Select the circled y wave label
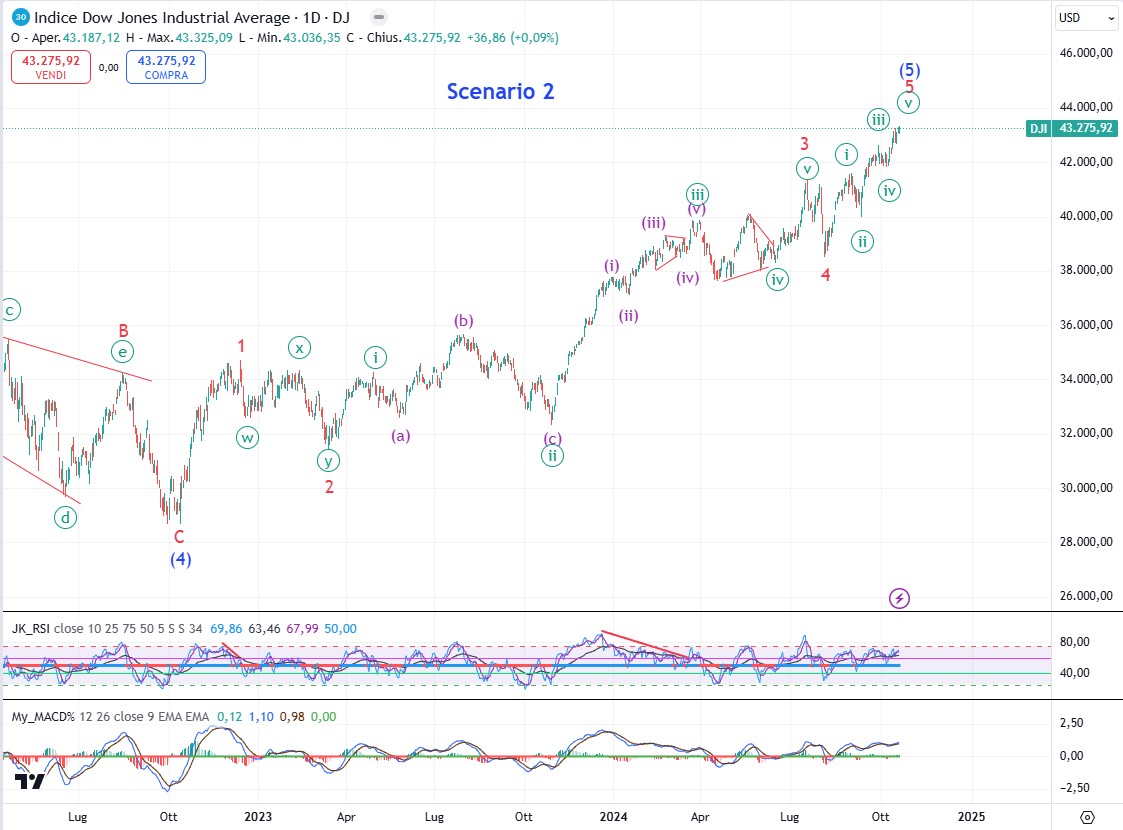The height and width of the screenshot is (830, 1123). click(328, 460)
